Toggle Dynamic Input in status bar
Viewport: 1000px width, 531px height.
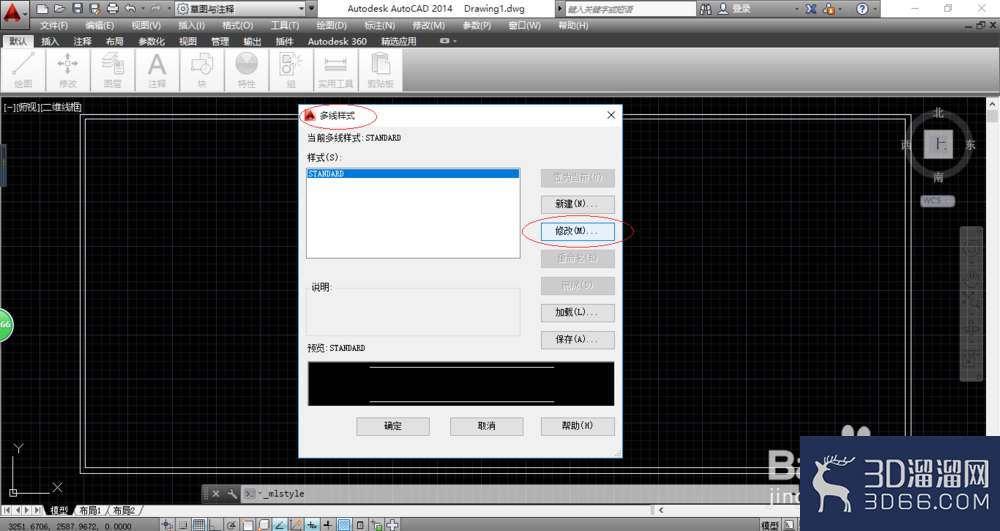click(312, 525)
